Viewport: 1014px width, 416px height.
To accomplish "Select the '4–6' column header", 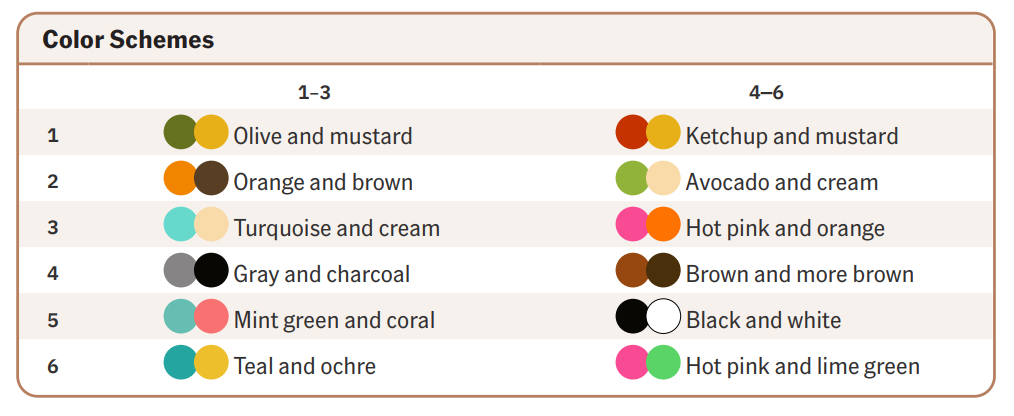I will (x=766, y=92).
